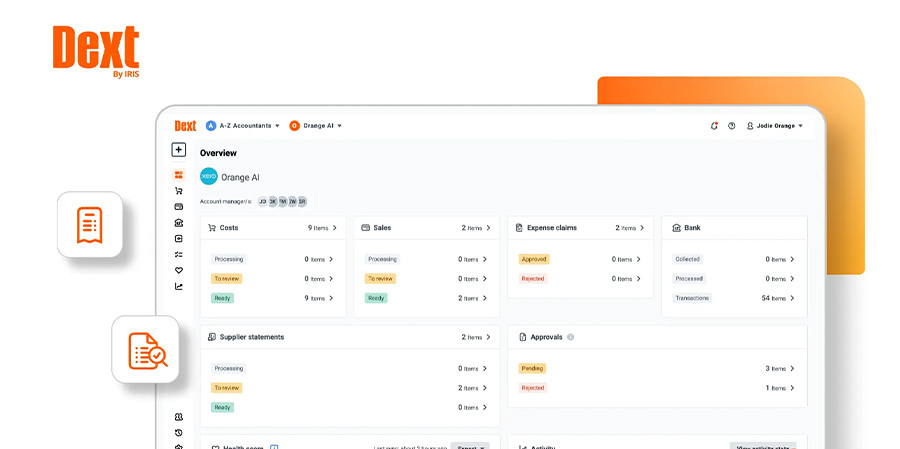Click the first account manager avatar JO

(262, 201)
